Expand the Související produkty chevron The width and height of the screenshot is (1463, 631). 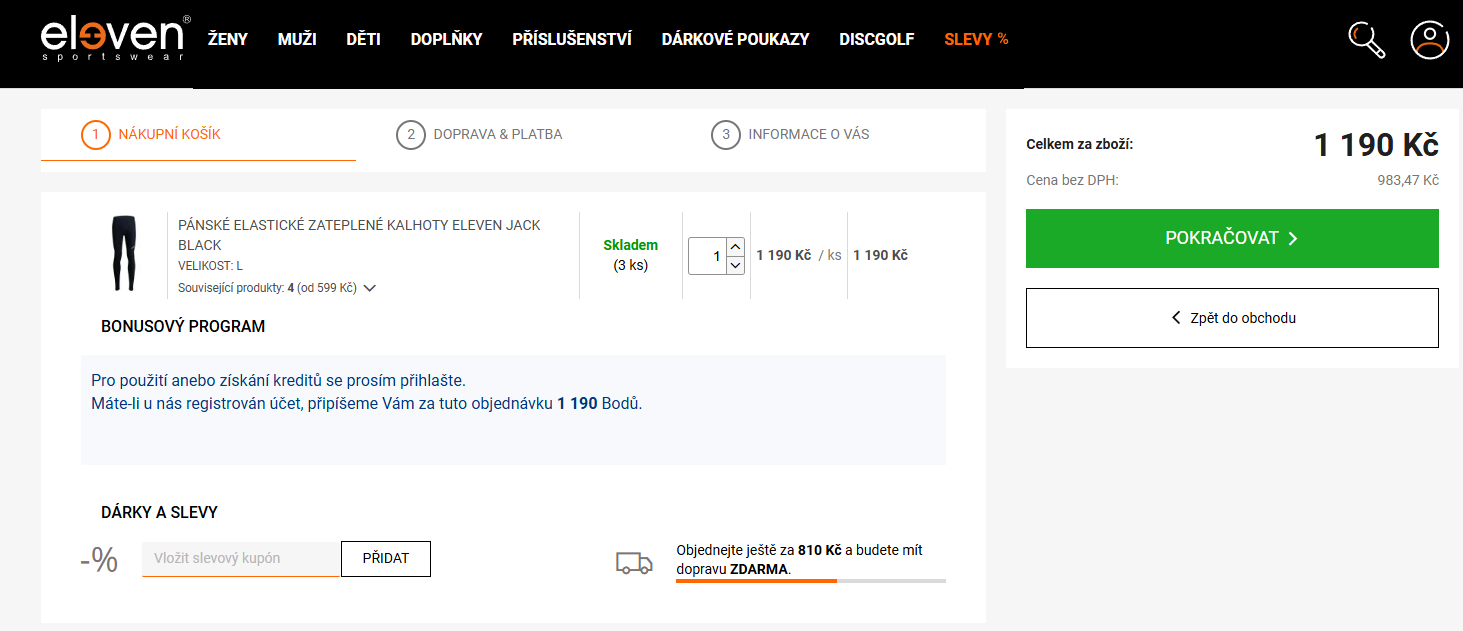pos(370,288)
